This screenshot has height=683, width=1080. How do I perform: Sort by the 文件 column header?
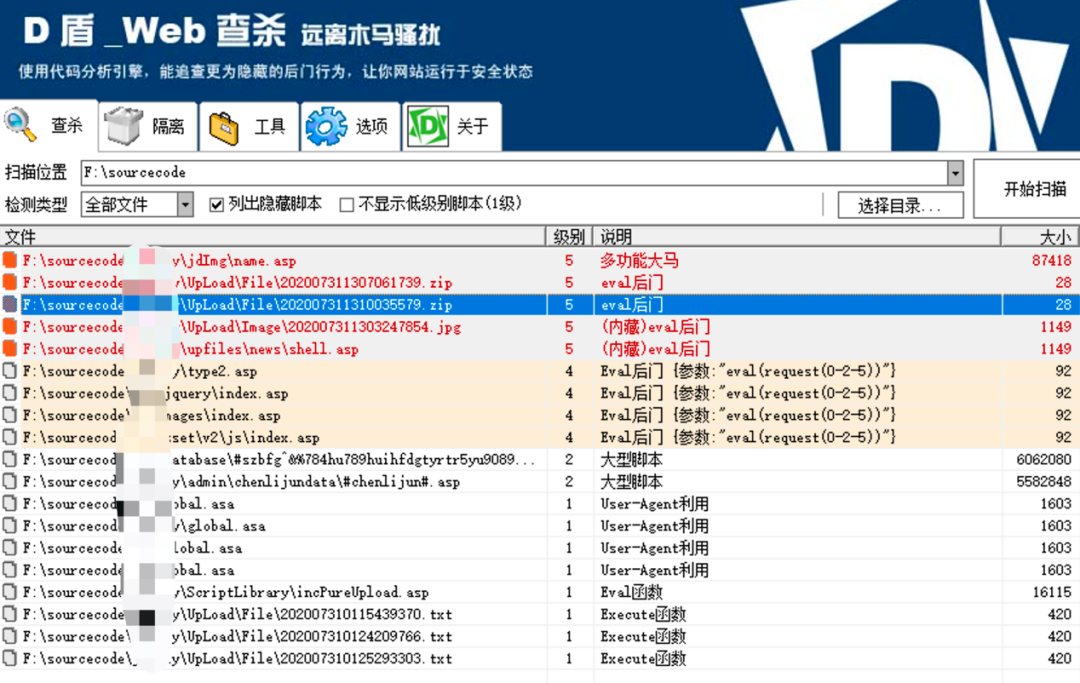pos(273,237)
